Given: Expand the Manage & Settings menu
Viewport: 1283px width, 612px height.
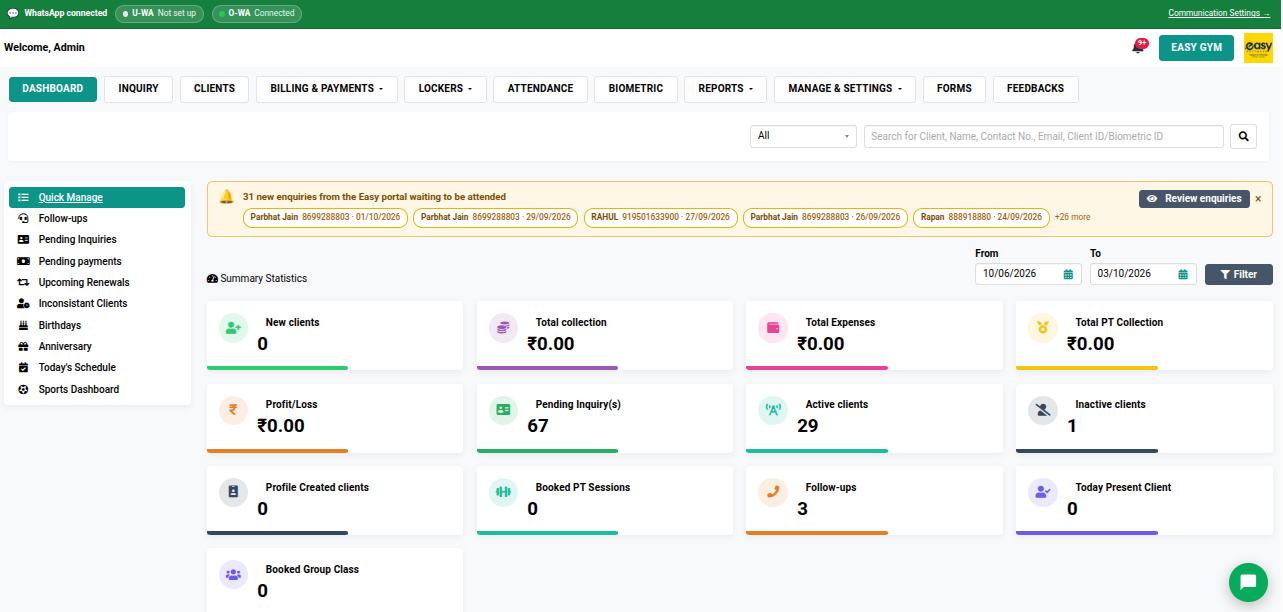Looking at the screenshot, I should coord(845,89).
